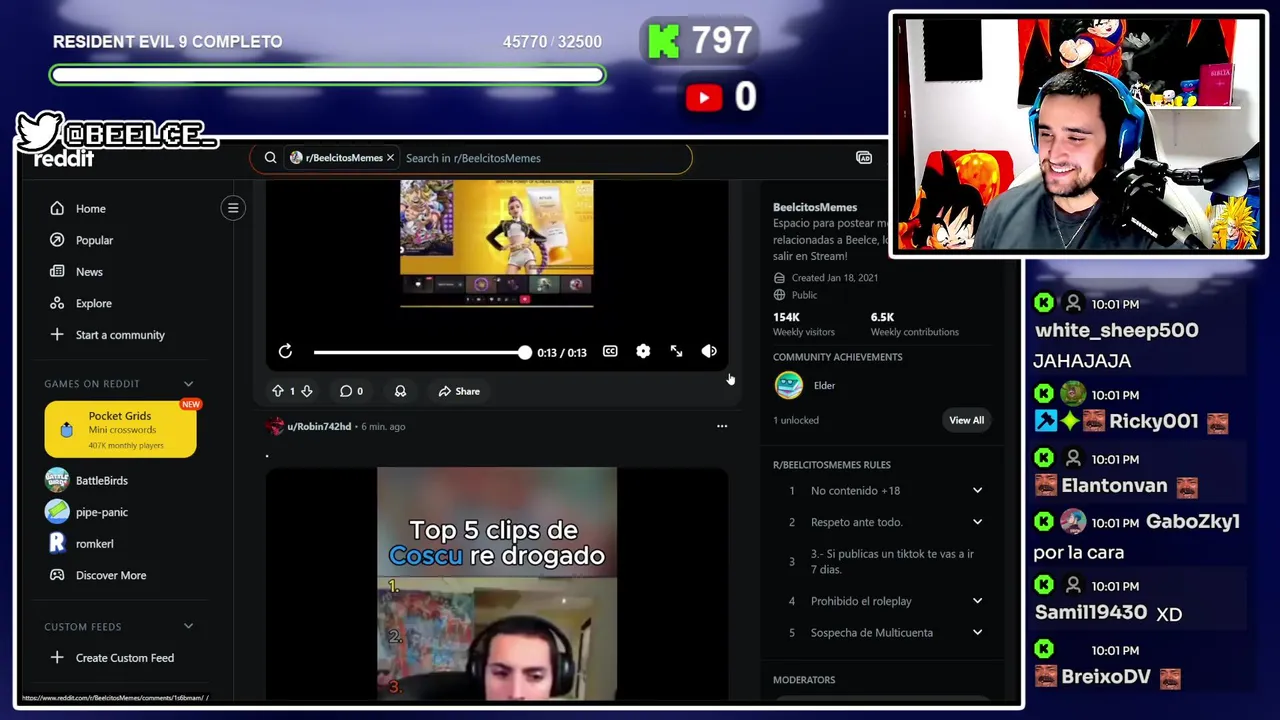Open video settings gear
The height and width of the screenshot is (720, 1280).
[x=643, y=351]
